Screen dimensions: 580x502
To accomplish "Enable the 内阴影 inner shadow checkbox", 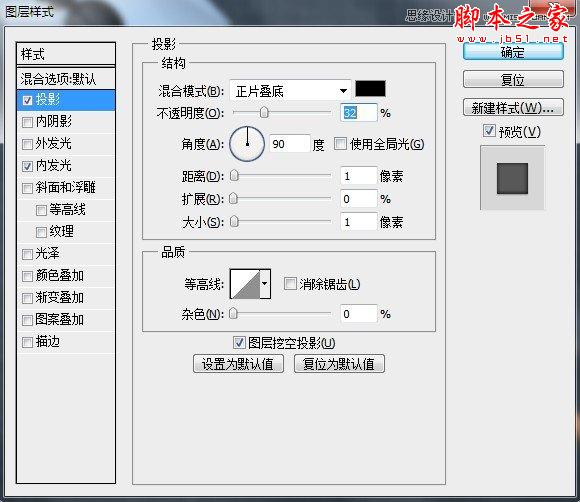I will [x=27, y=122].
